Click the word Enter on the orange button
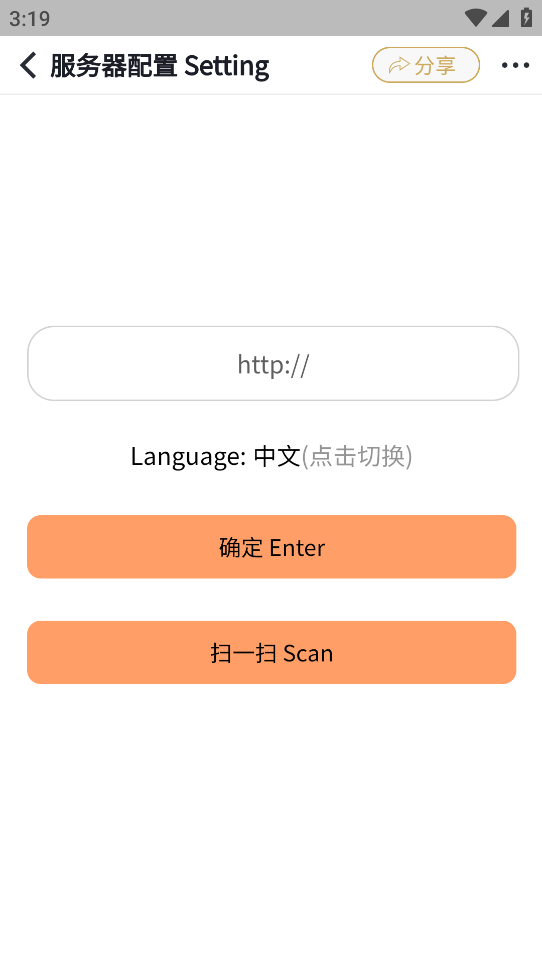Screen dimensions: 542x965 [x=297, y=547]
